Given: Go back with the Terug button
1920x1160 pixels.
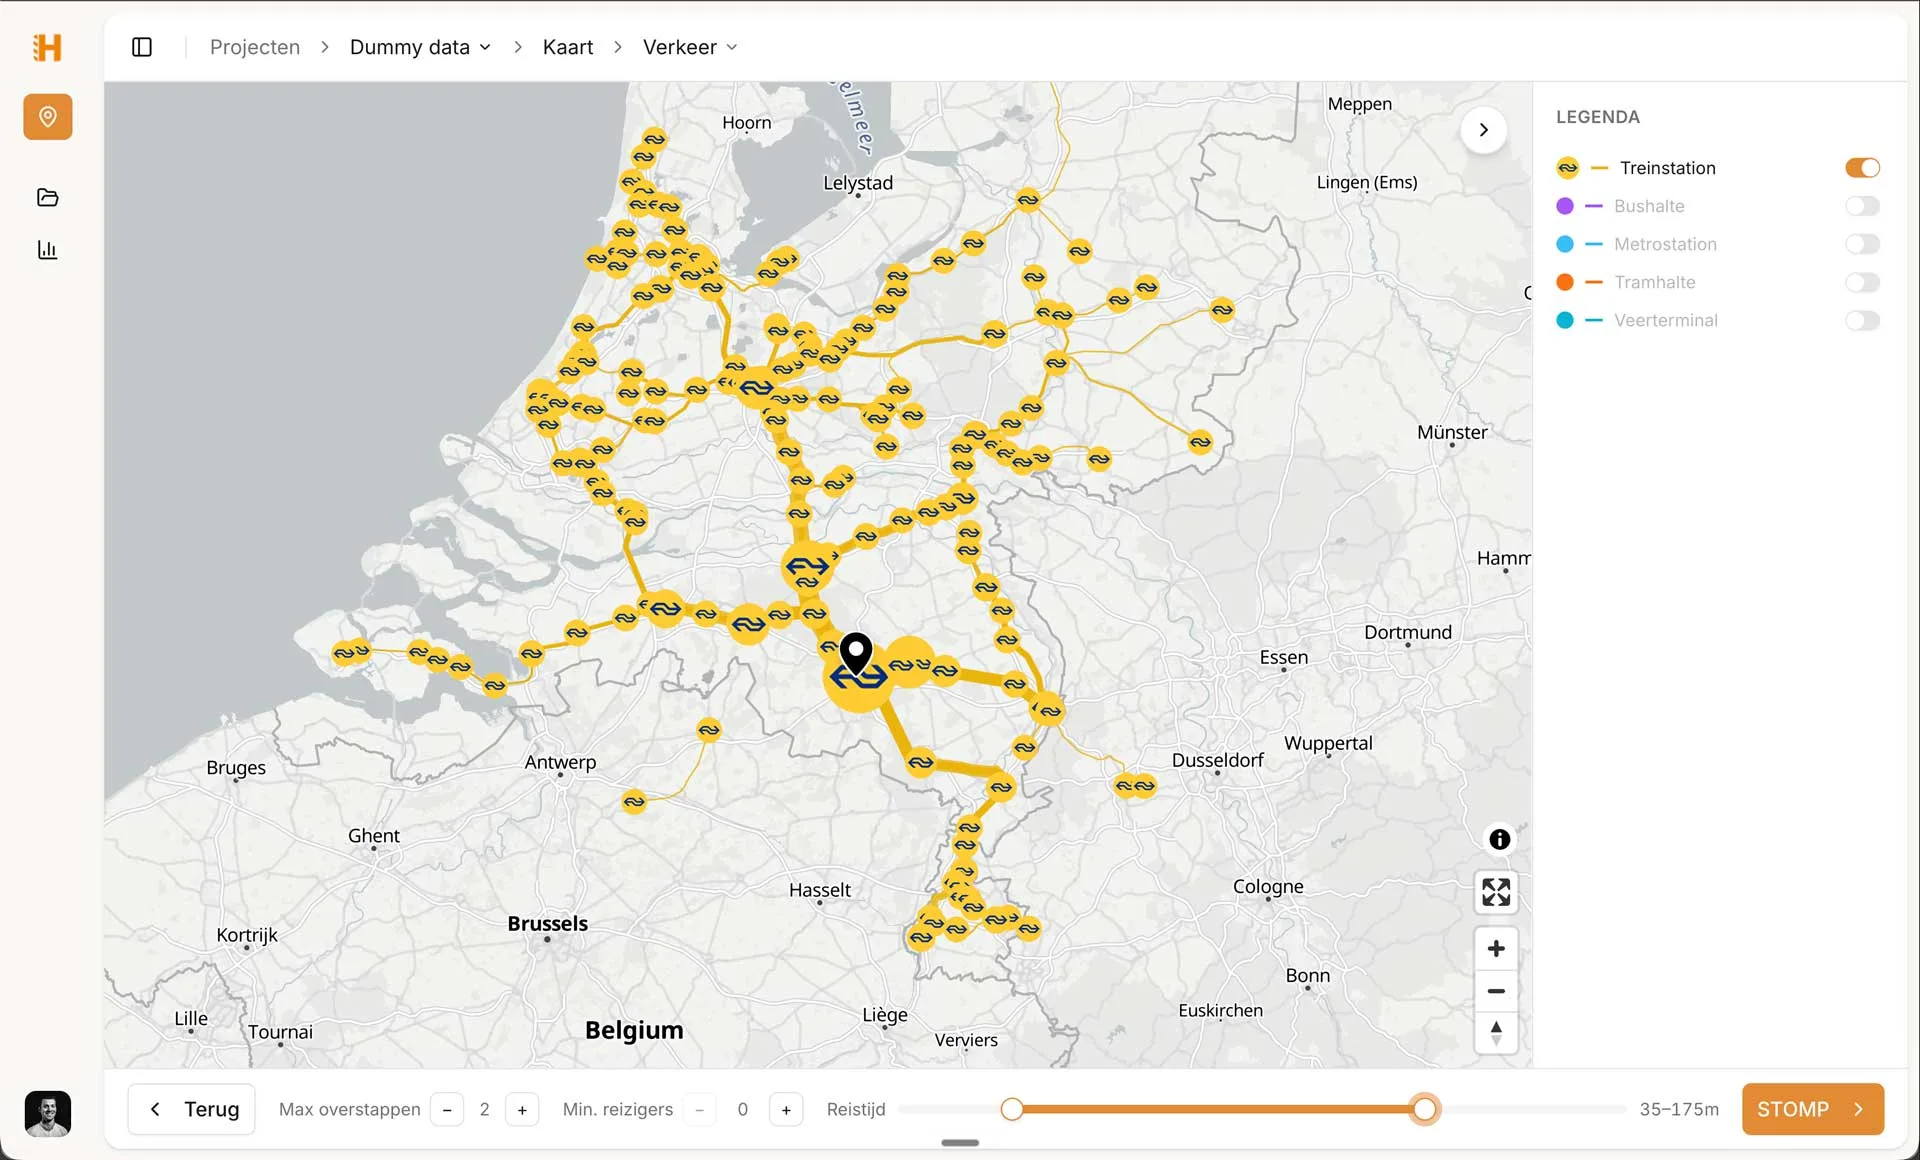Looking at the screenshot, I should pos(192,1109).
